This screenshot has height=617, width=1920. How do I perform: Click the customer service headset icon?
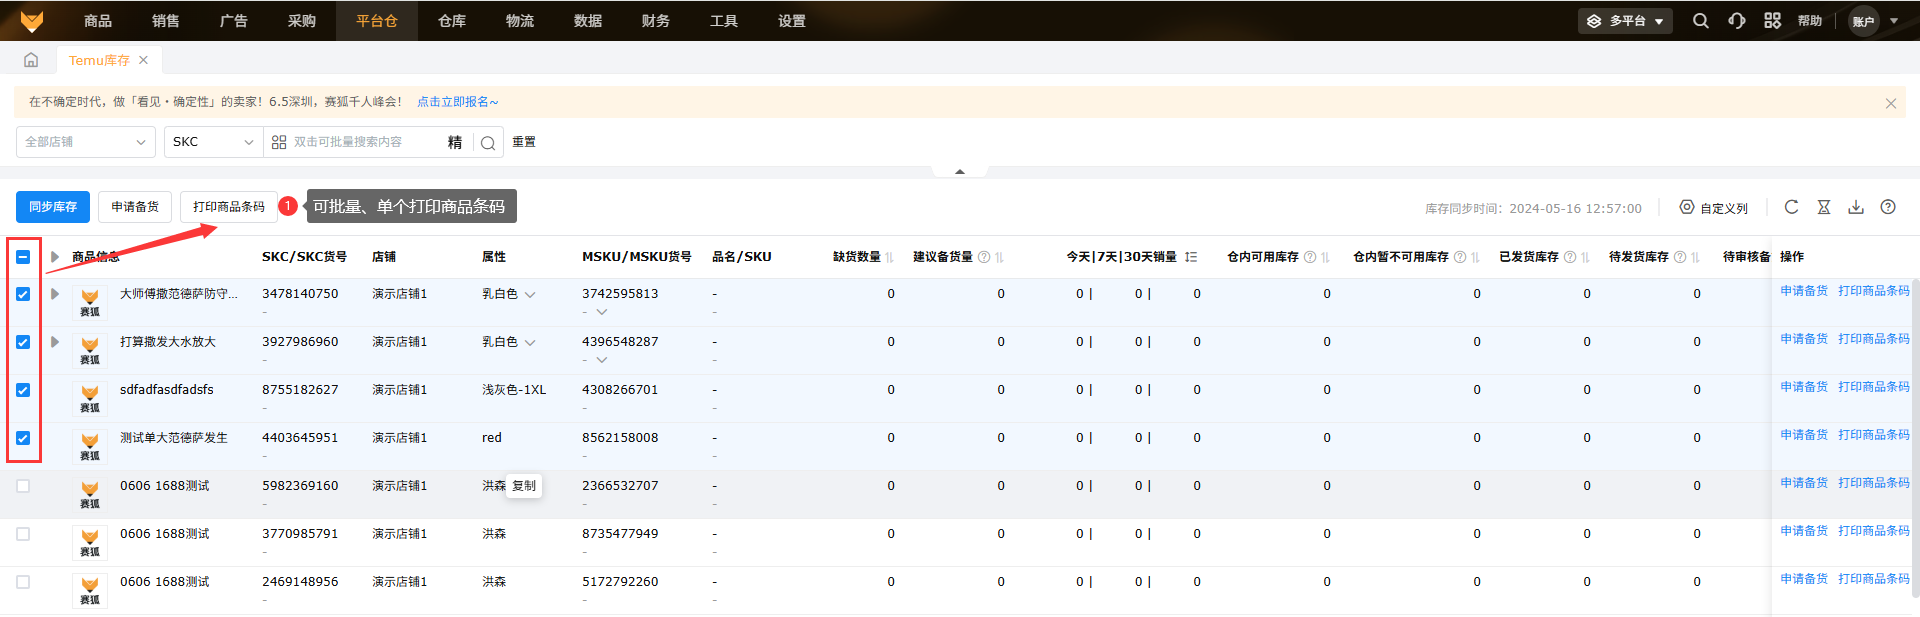pyautogui.click(x=1737, y=21)
